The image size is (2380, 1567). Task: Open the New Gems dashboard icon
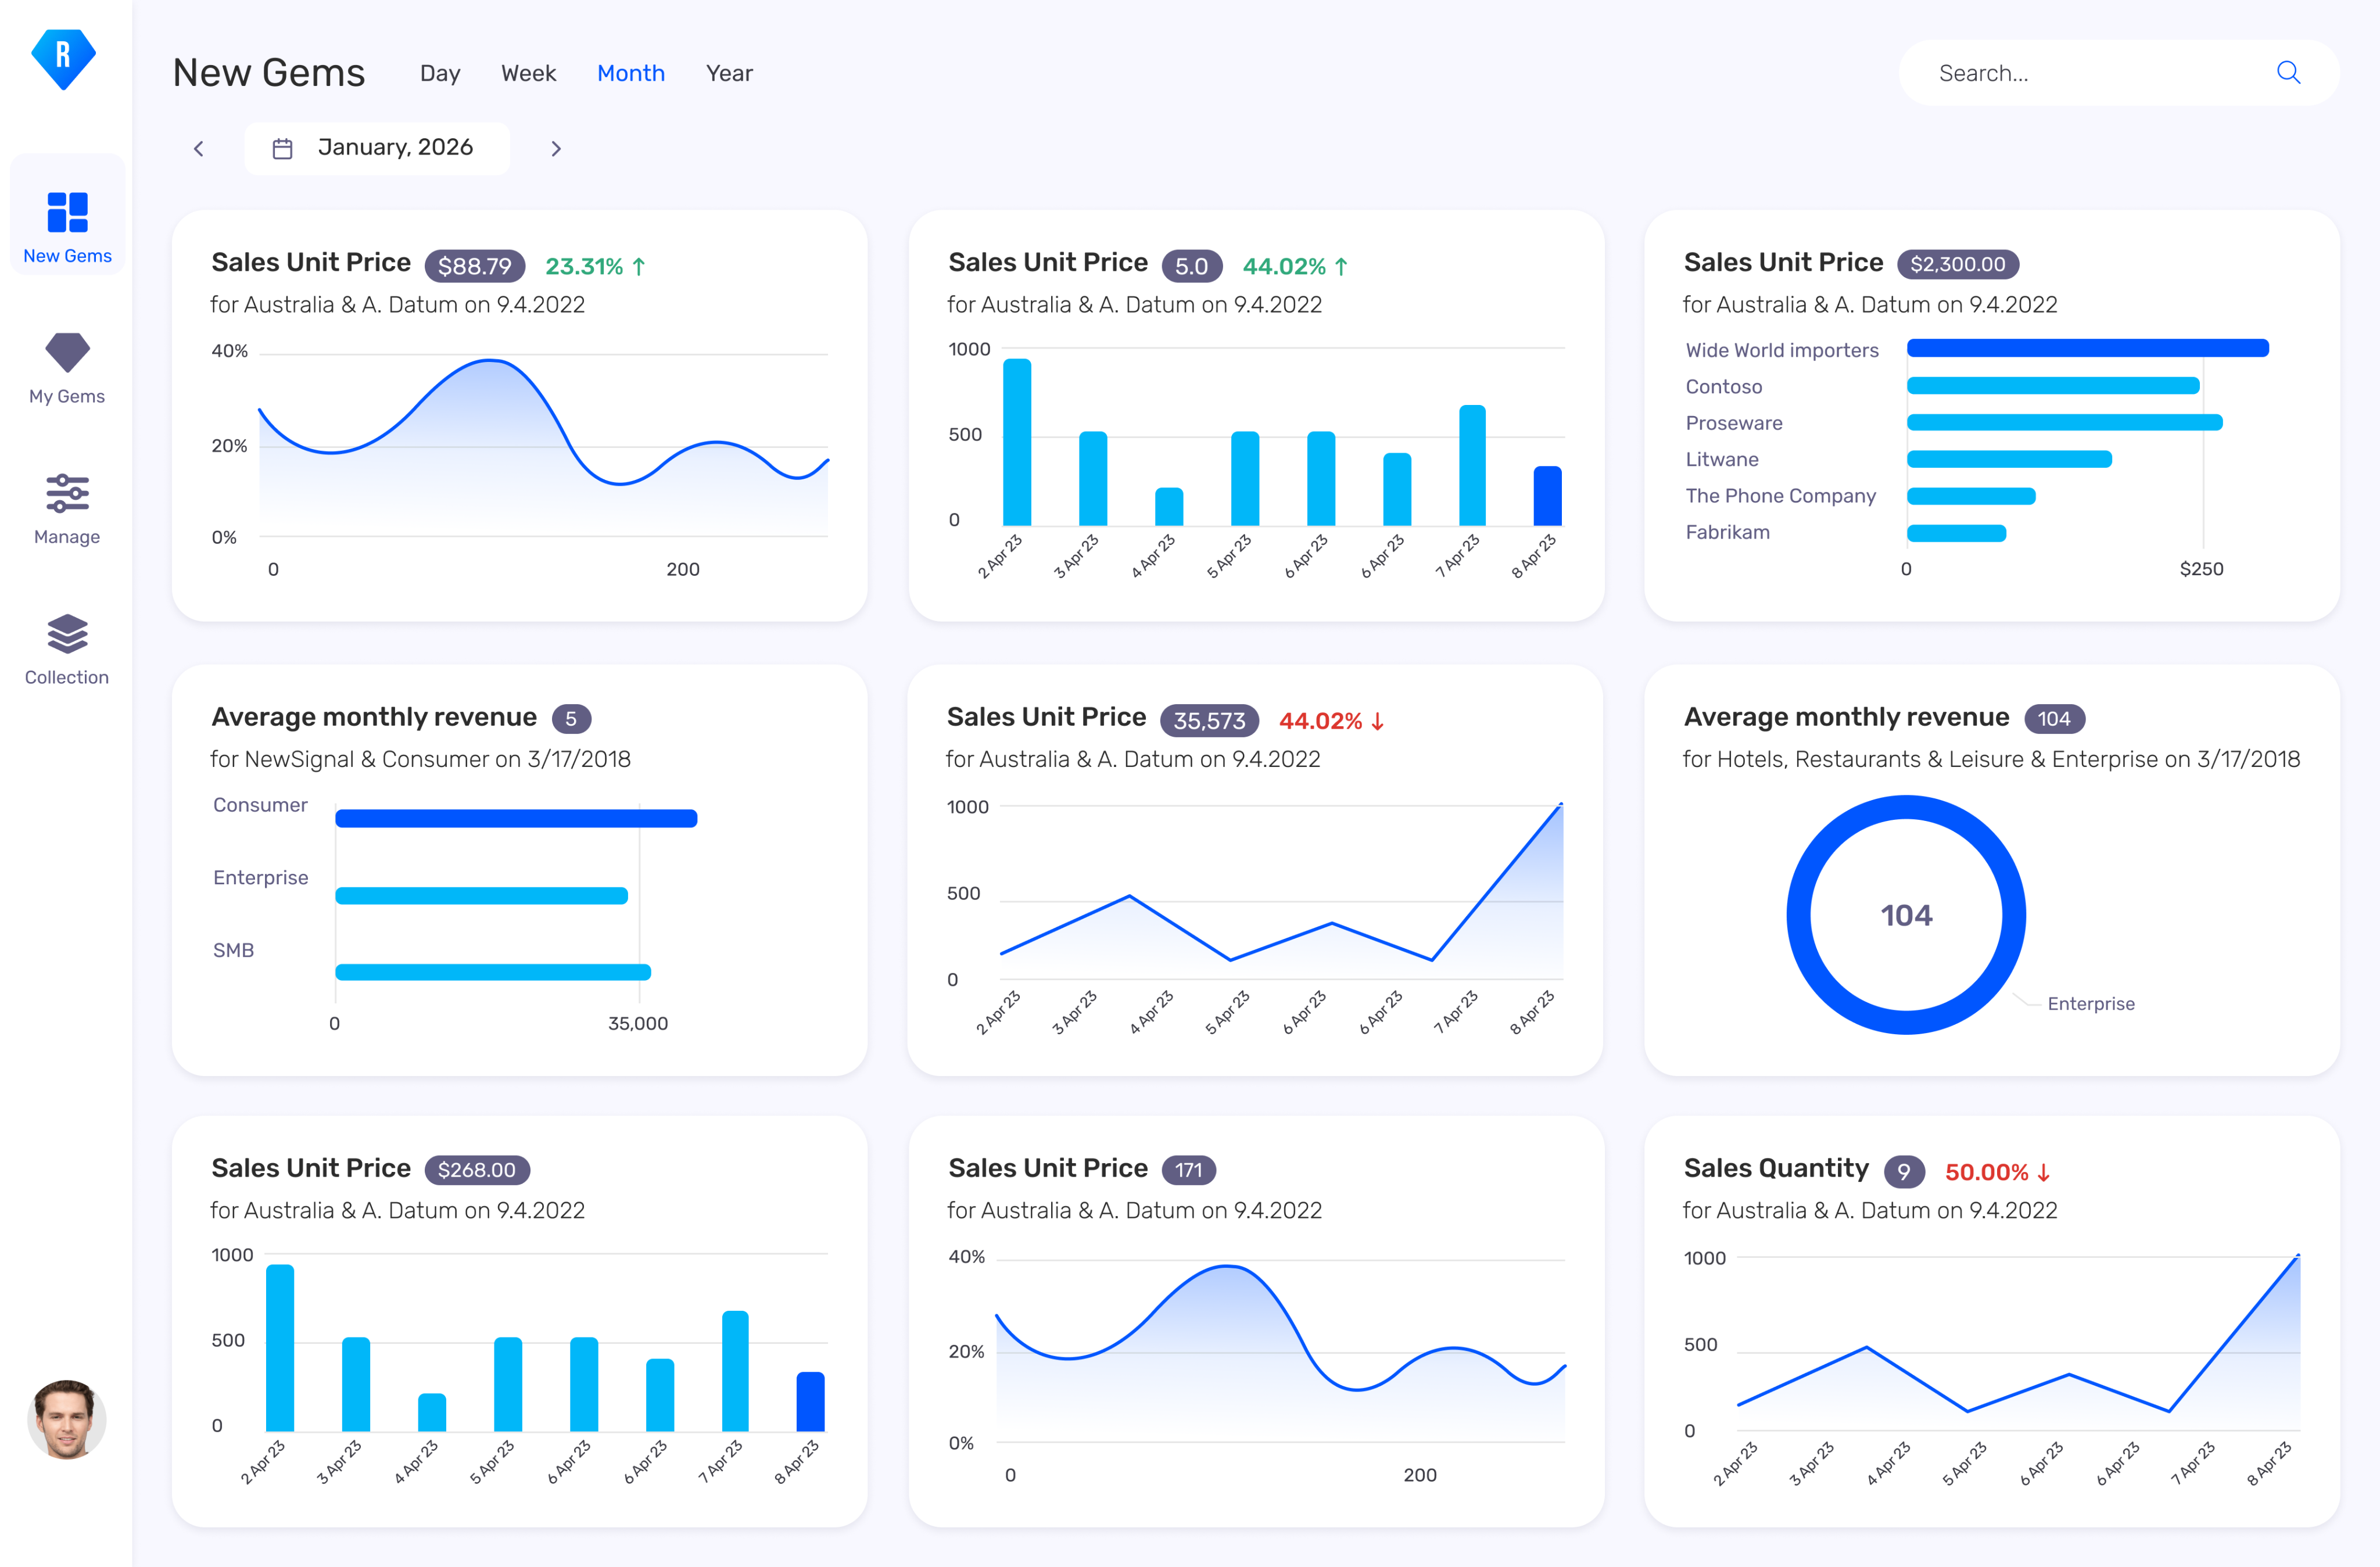click(x=67, y=212)
